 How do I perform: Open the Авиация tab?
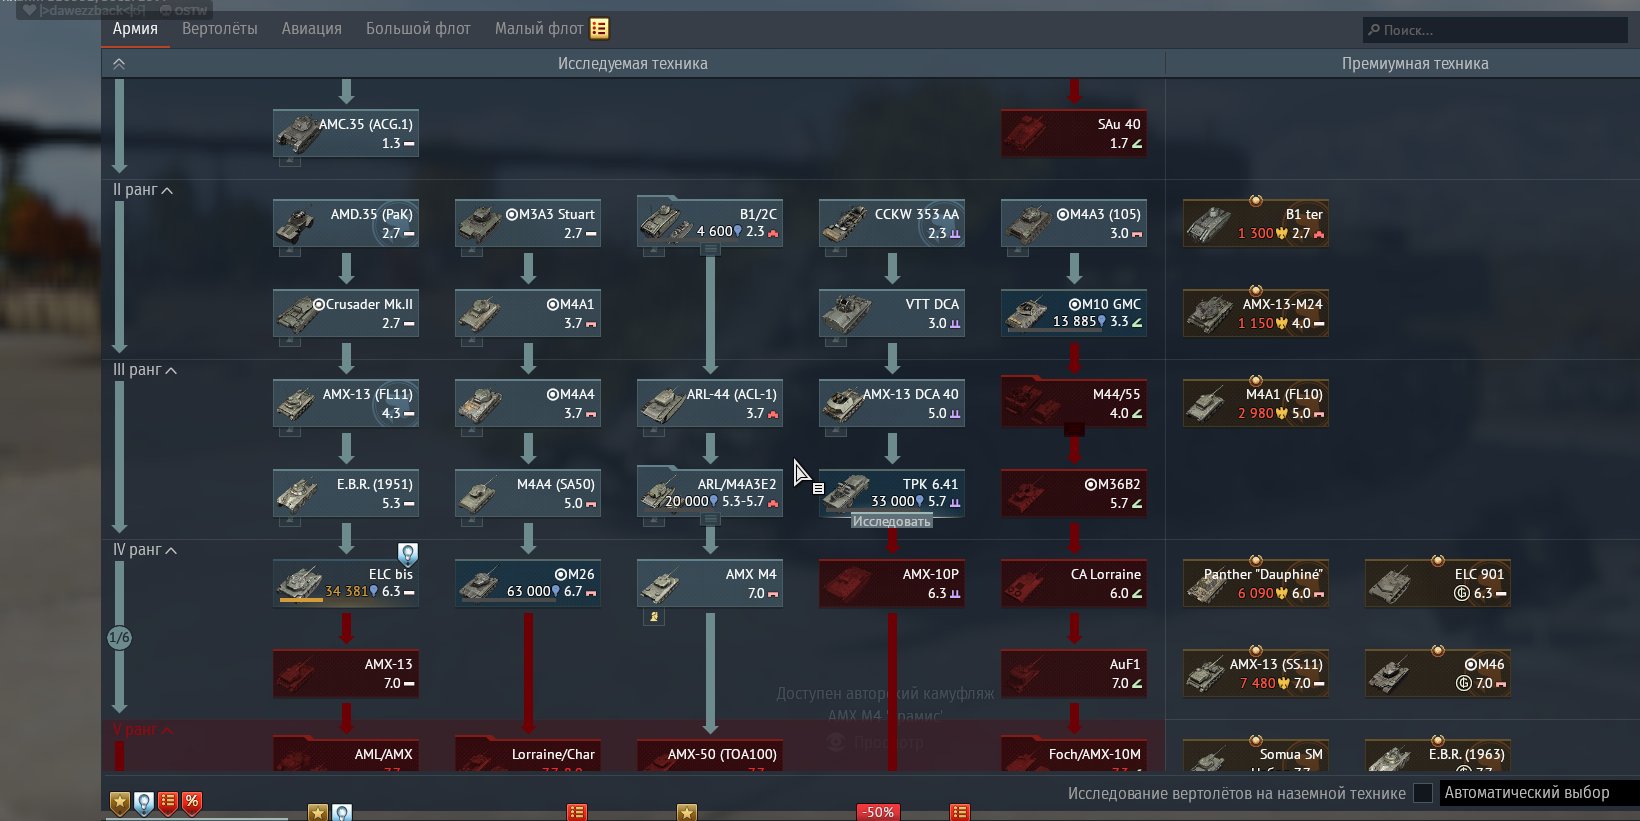coord(312,29)
